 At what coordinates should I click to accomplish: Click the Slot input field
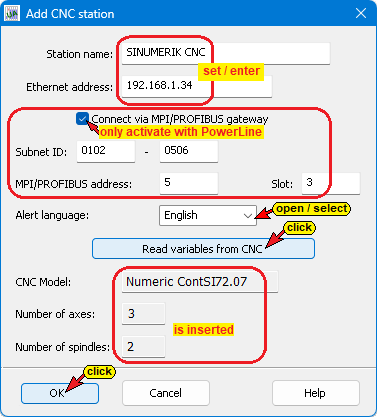tap(331, 183)
